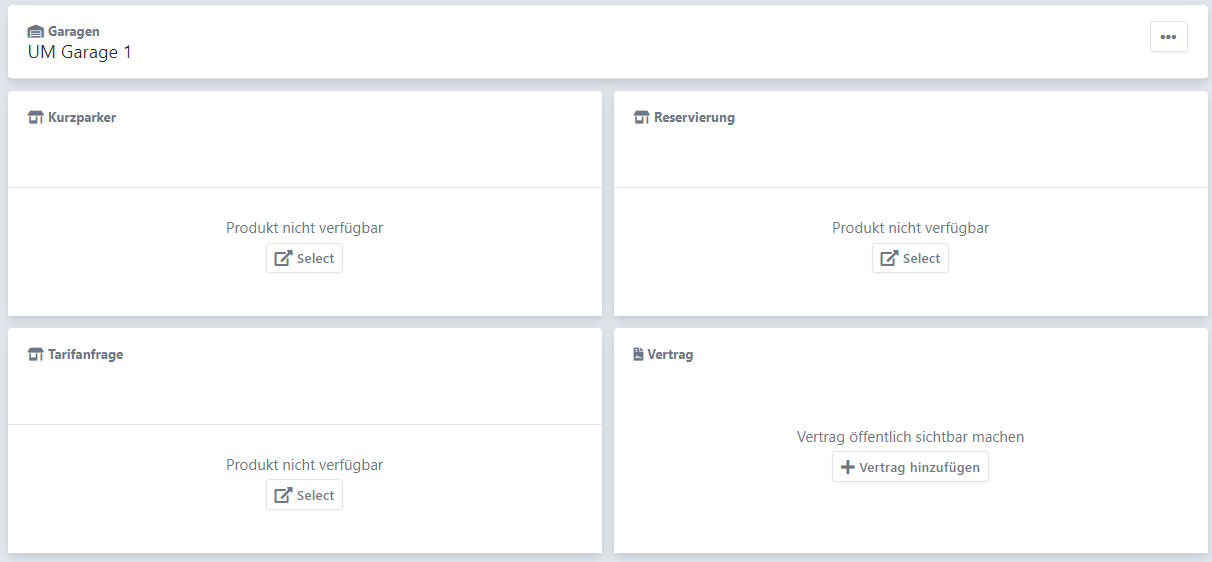This screenshot has width=1212, height=562.
Task: Click the Reservierung panel heading
Action: coord(694,118)
